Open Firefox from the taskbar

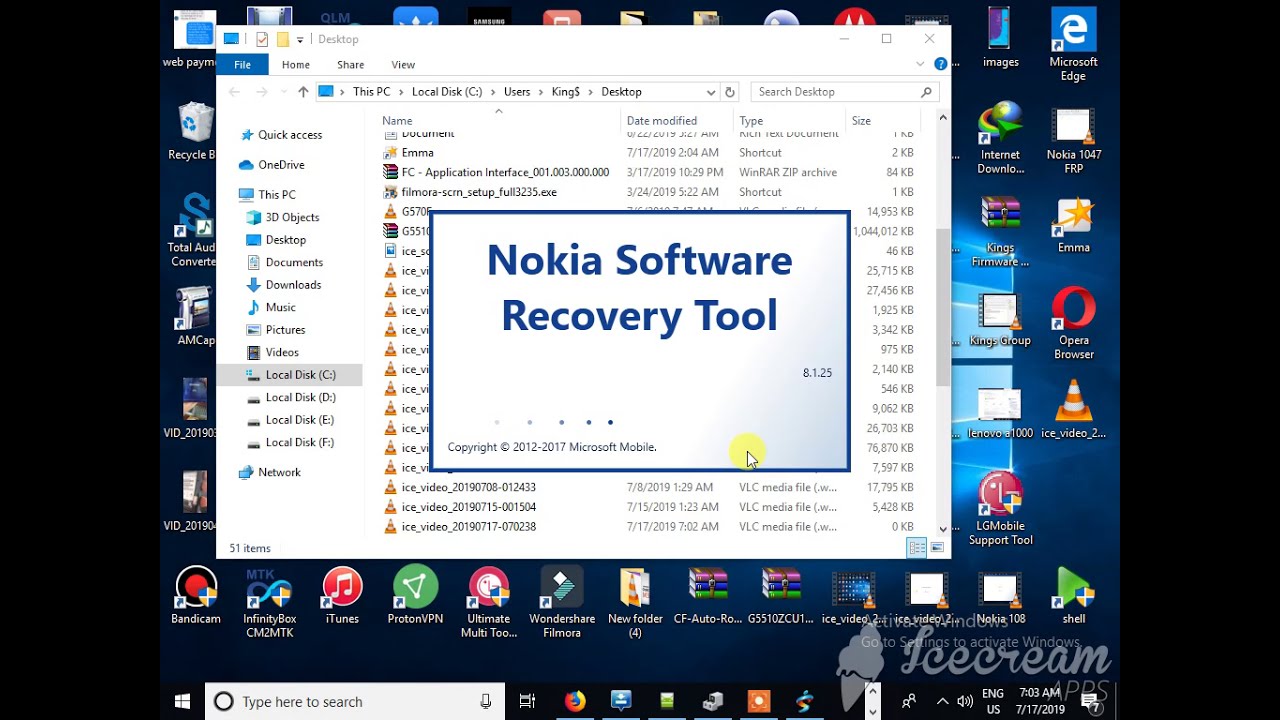575,701
